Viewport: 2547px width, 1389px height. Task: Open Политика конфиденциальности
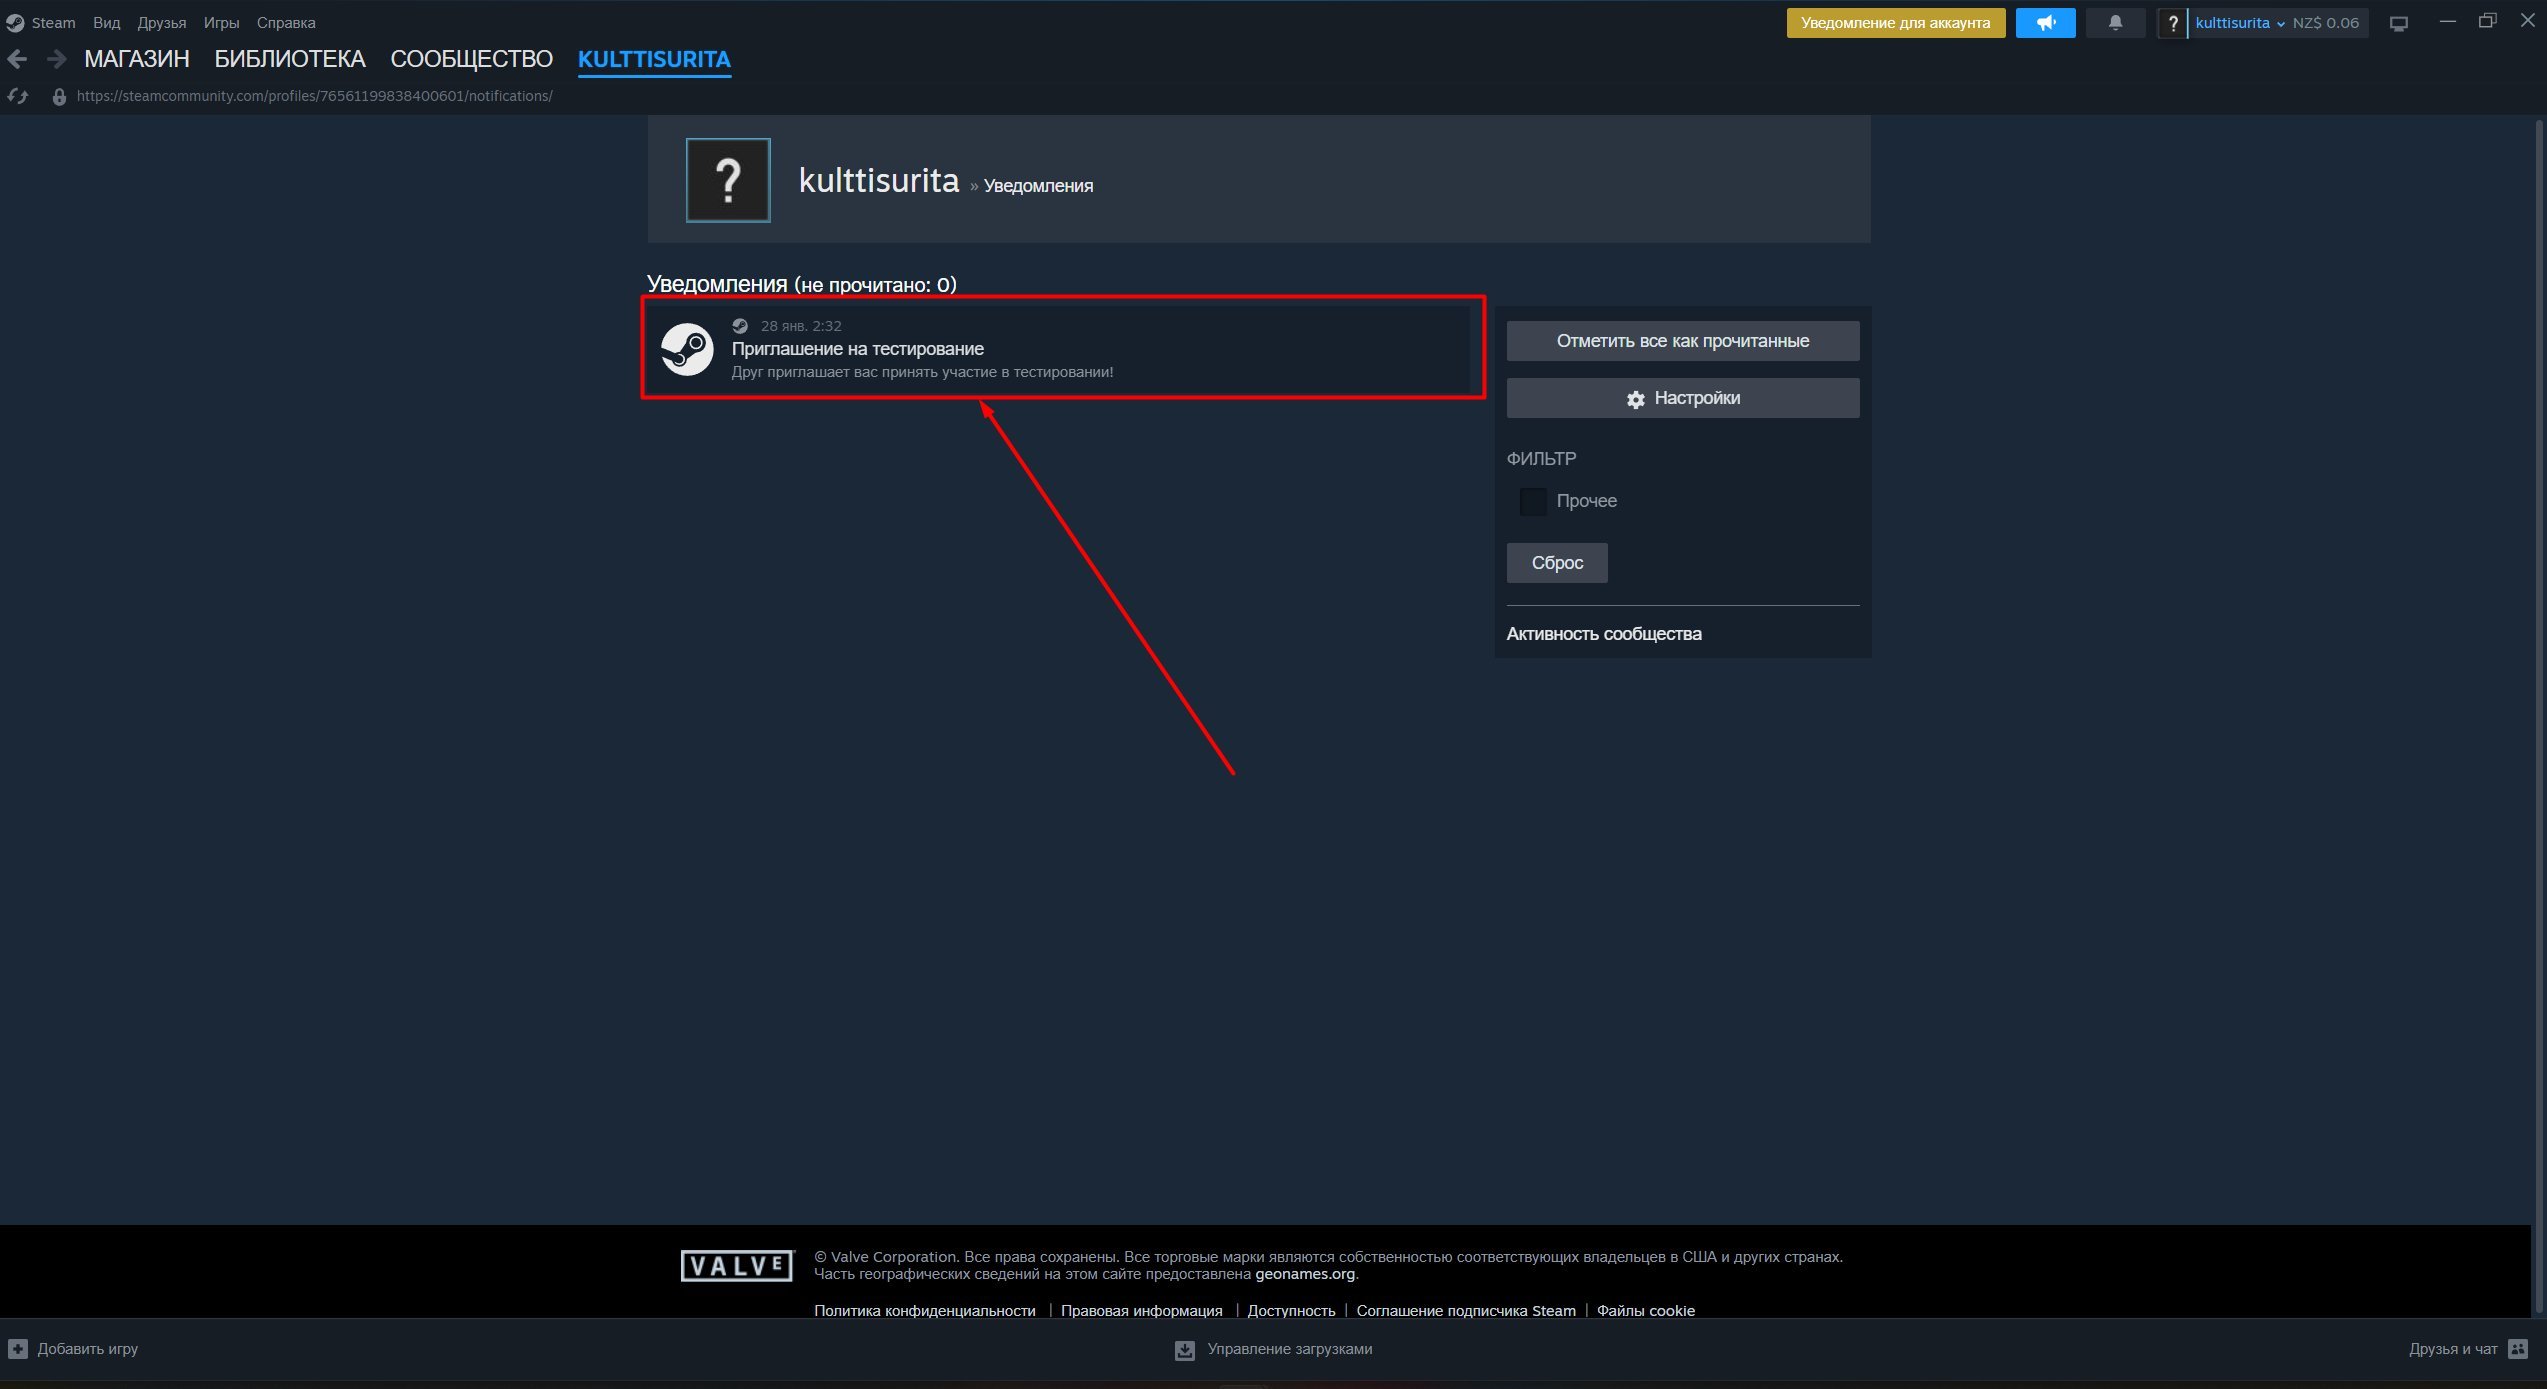925,1311
